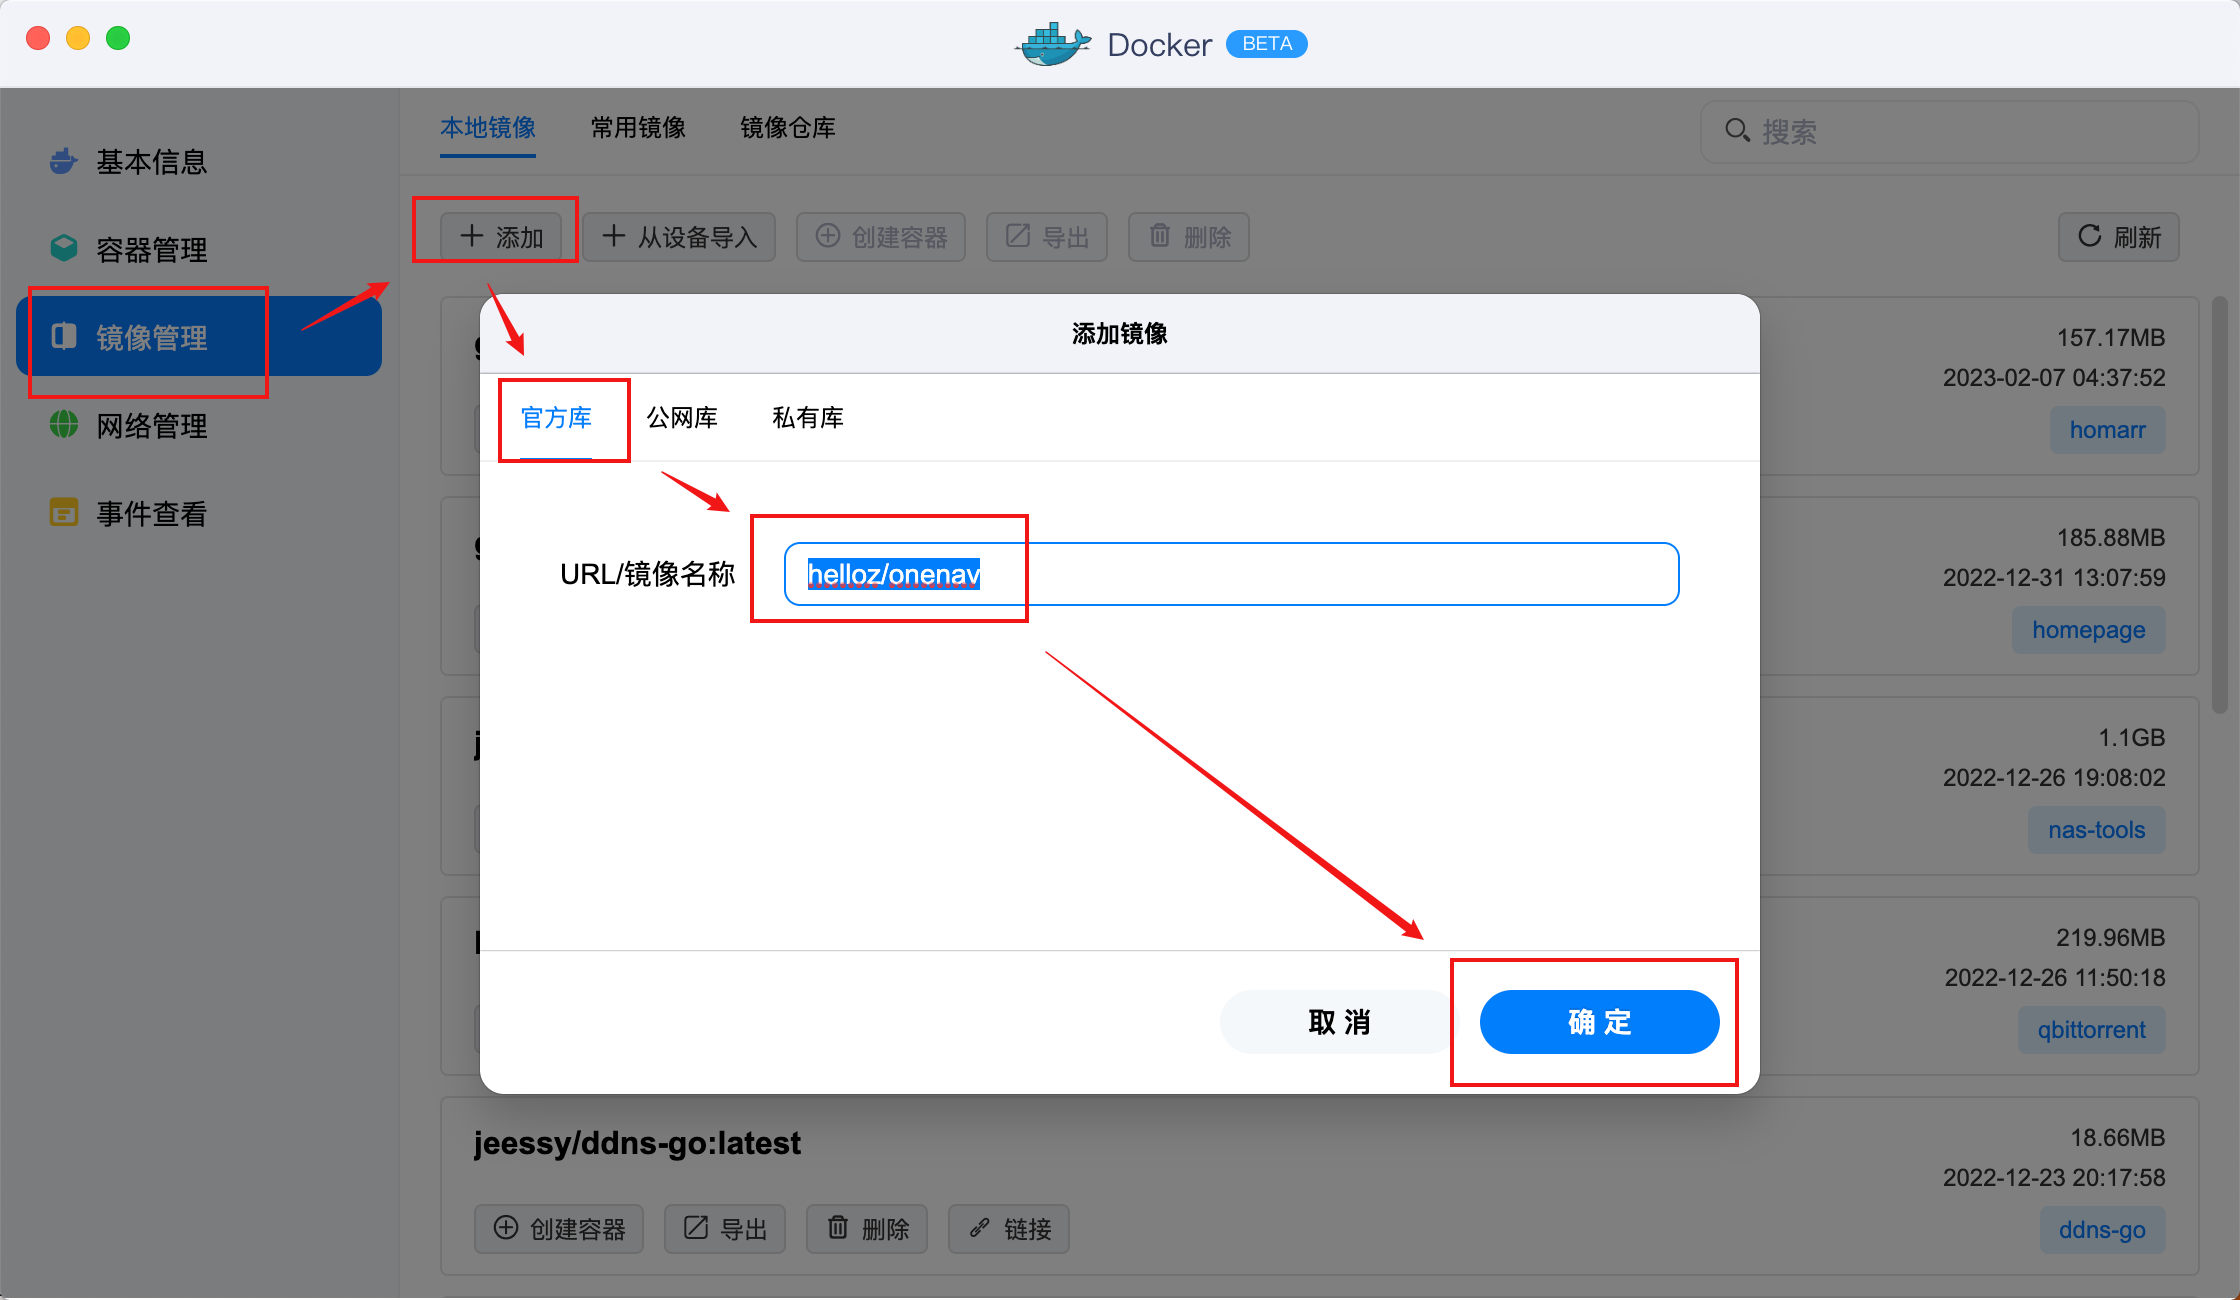Open 网络管理 in the sidebar
The height and width of the screenshot is (1300, 2240).
click(x=151, y=425)
